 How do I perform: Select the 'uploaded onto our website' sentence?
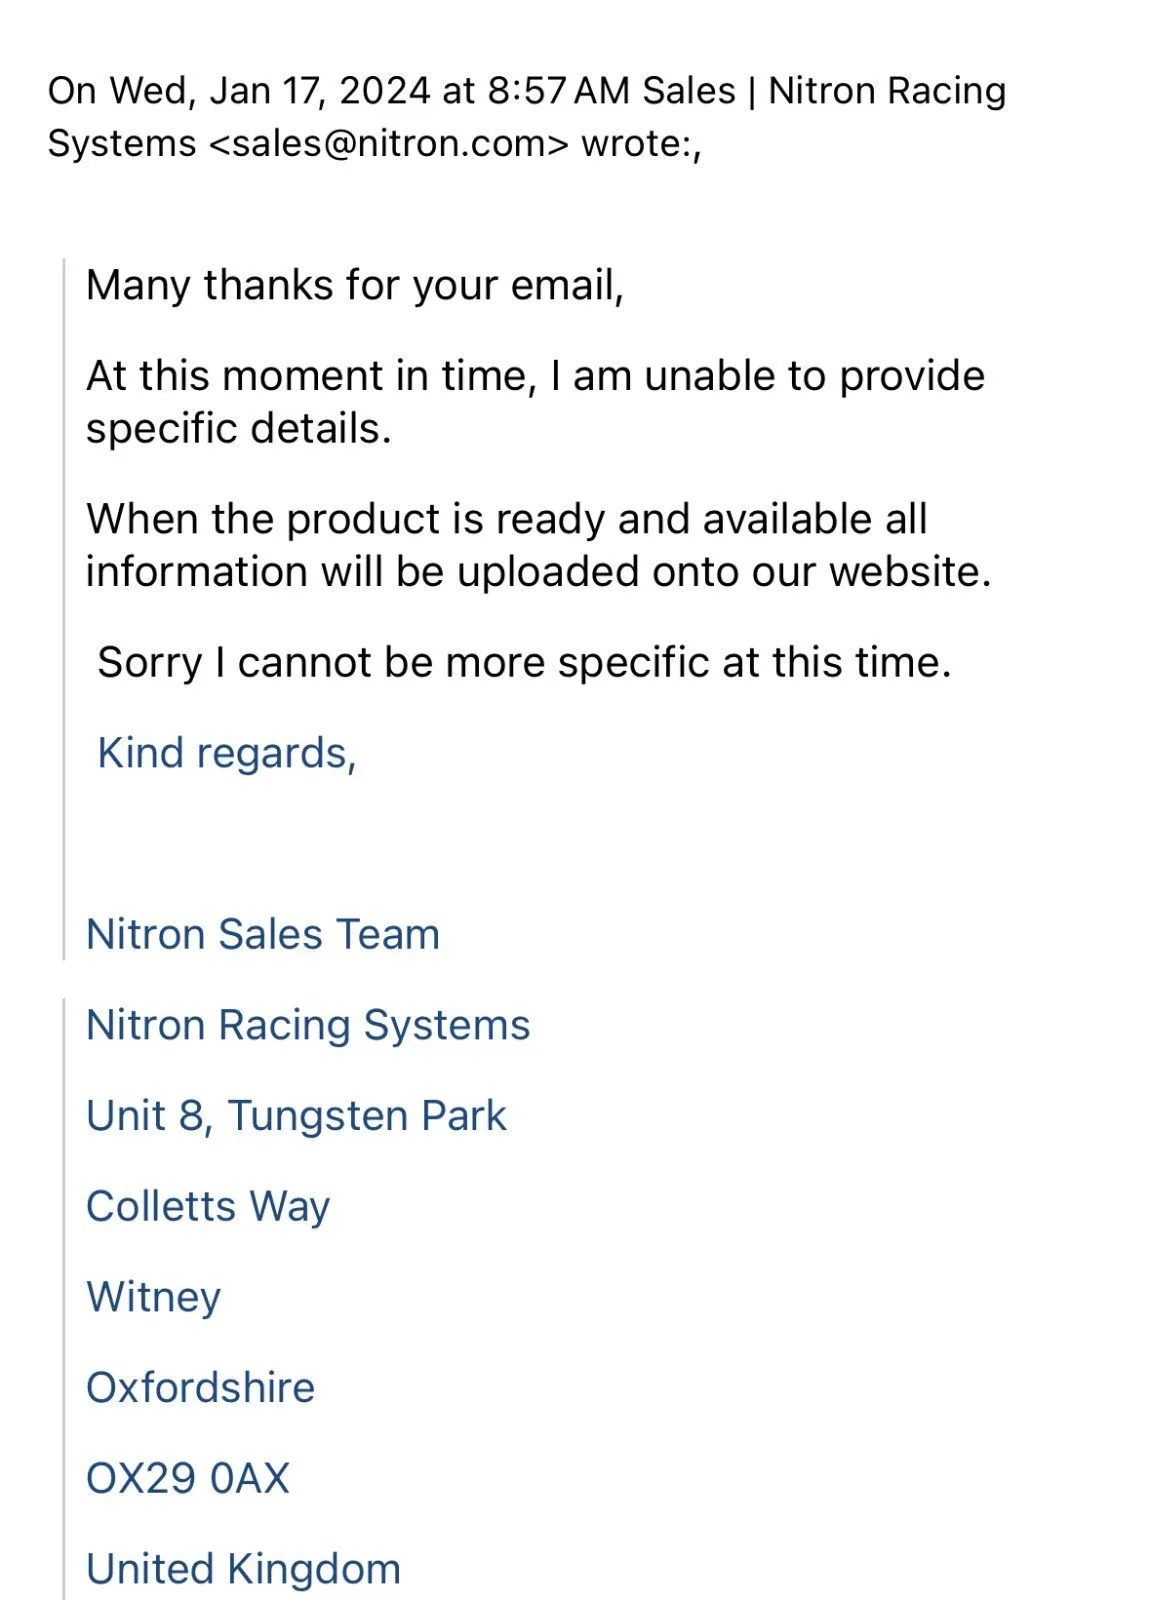tap(538, 545)
